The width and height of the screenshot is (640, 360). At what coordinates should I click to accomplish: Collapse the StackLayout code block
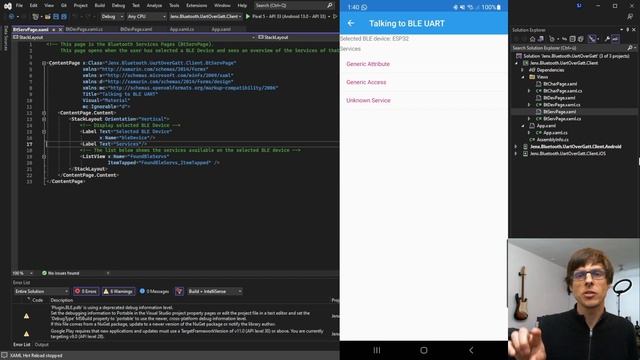44,119
